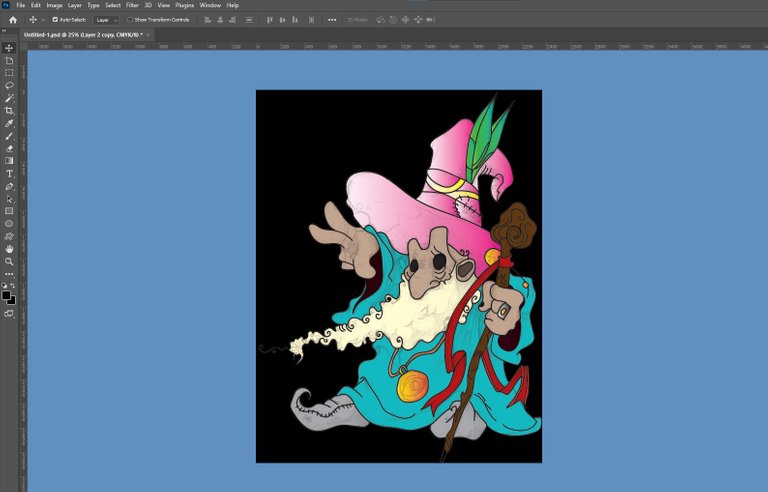Click the wizard artwork on the canvas
The image size is (768, 492).
point(399,276)
